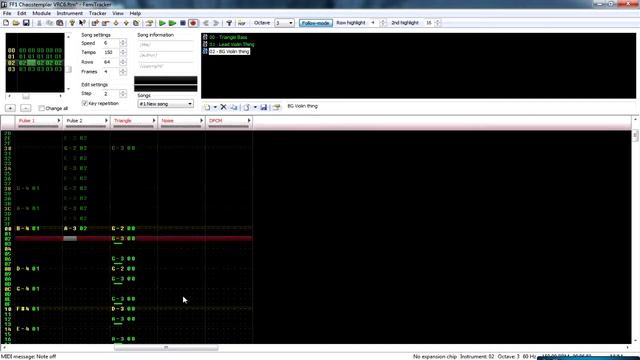Image resolution: width=640 pixels, height=360 pixels.
Task: Select instrument 00 - Triangle Bass
Action: pos(228,37)
